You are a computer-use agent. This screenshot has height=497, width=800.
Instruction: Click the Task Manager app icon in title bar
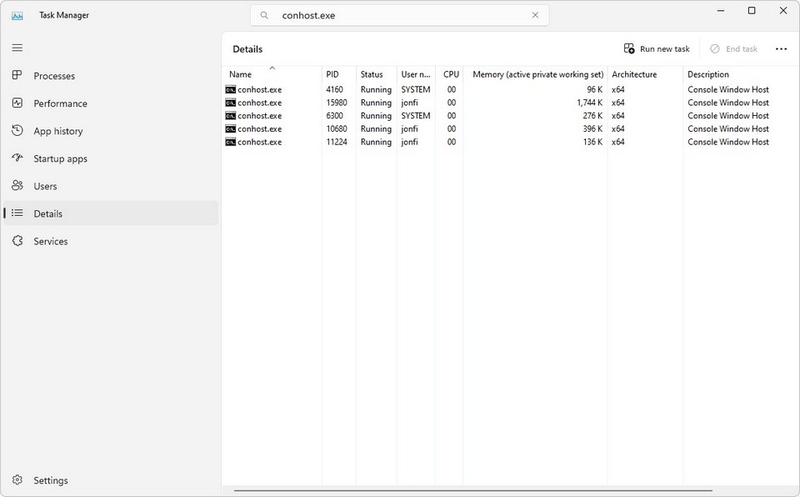tap(17, 16)
